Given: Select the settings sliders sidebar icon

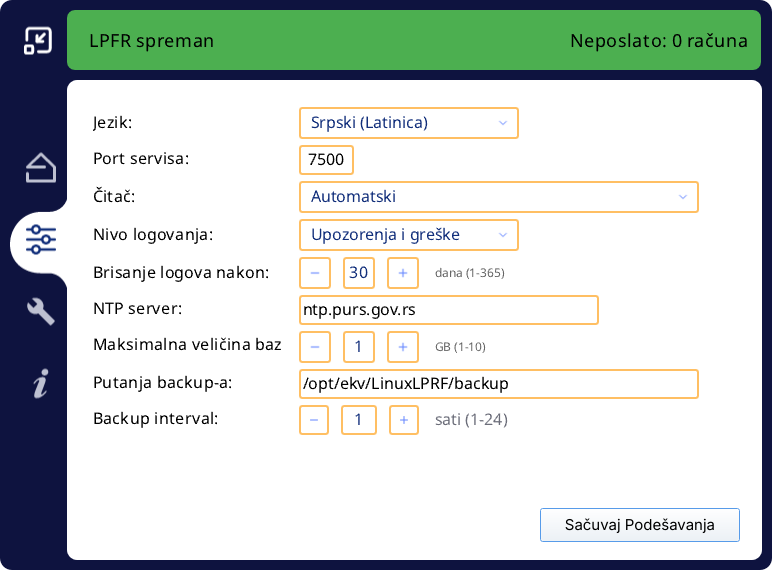Looking at the screenshot, I should click(40, 240).
